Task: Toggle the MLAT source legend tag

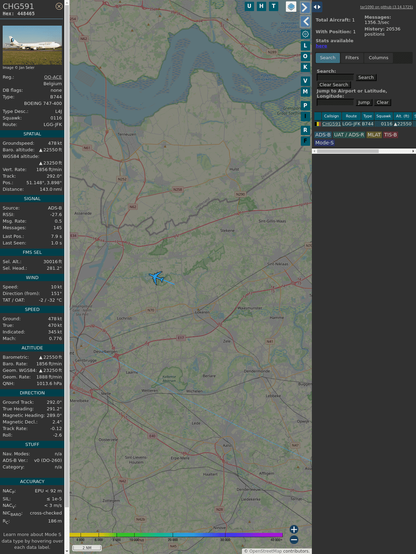Action: pyautogui.click(x=374, y=135)
